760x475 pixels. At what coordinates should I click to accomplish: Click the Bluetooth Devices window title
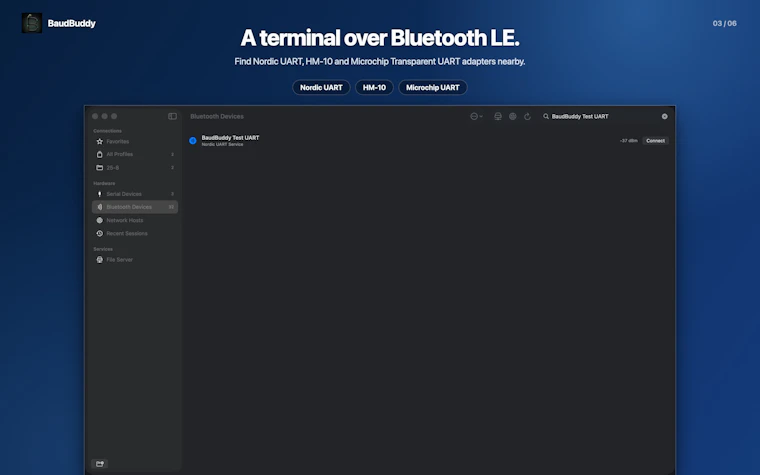pyautogui.click(x=217, y=116)
